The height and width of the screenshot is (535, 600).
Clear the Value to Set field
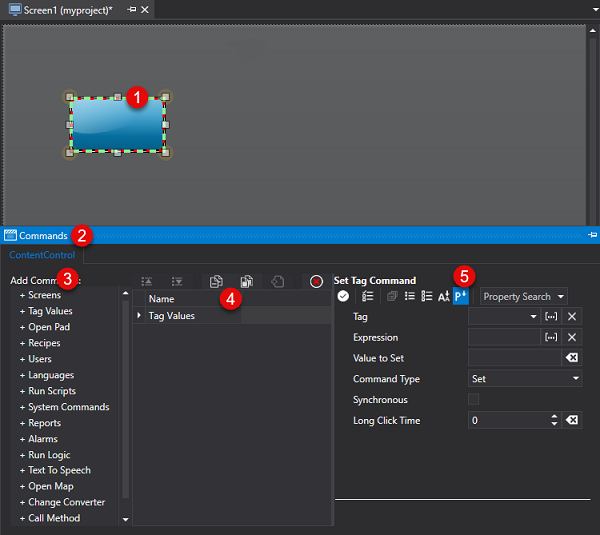tap(571, 358)
